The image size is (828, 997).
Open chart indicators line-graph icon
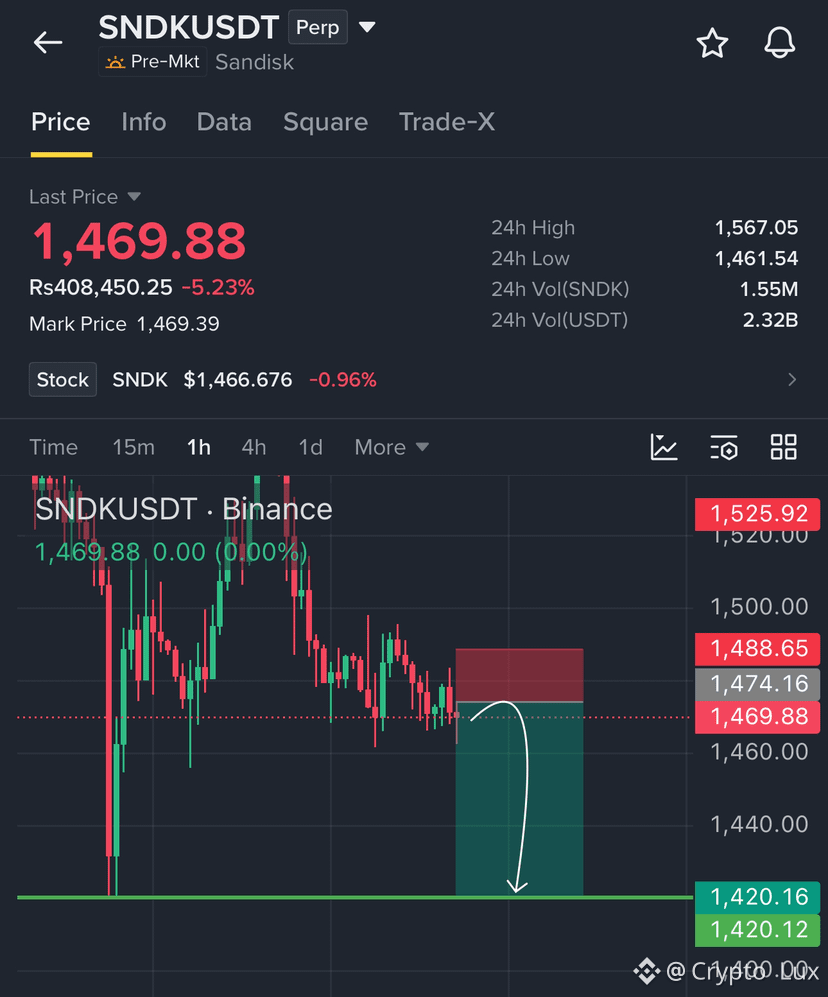664,447
